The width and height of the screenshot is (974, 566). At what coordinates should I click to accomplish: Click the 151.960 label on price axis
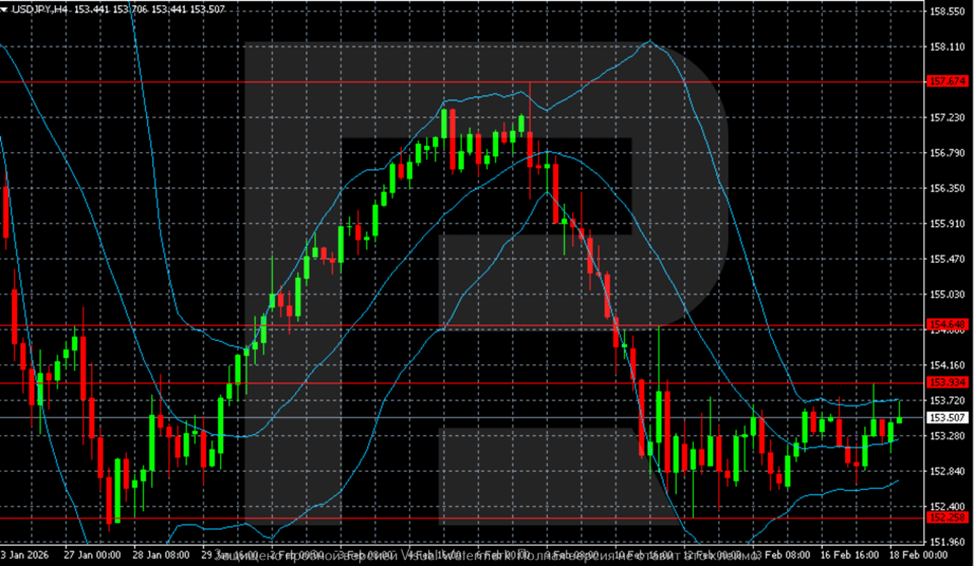tap(947, 542)
